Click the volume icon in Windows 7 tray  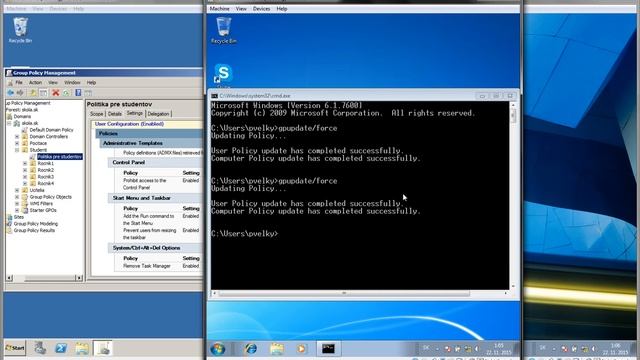tap(477, 349)
